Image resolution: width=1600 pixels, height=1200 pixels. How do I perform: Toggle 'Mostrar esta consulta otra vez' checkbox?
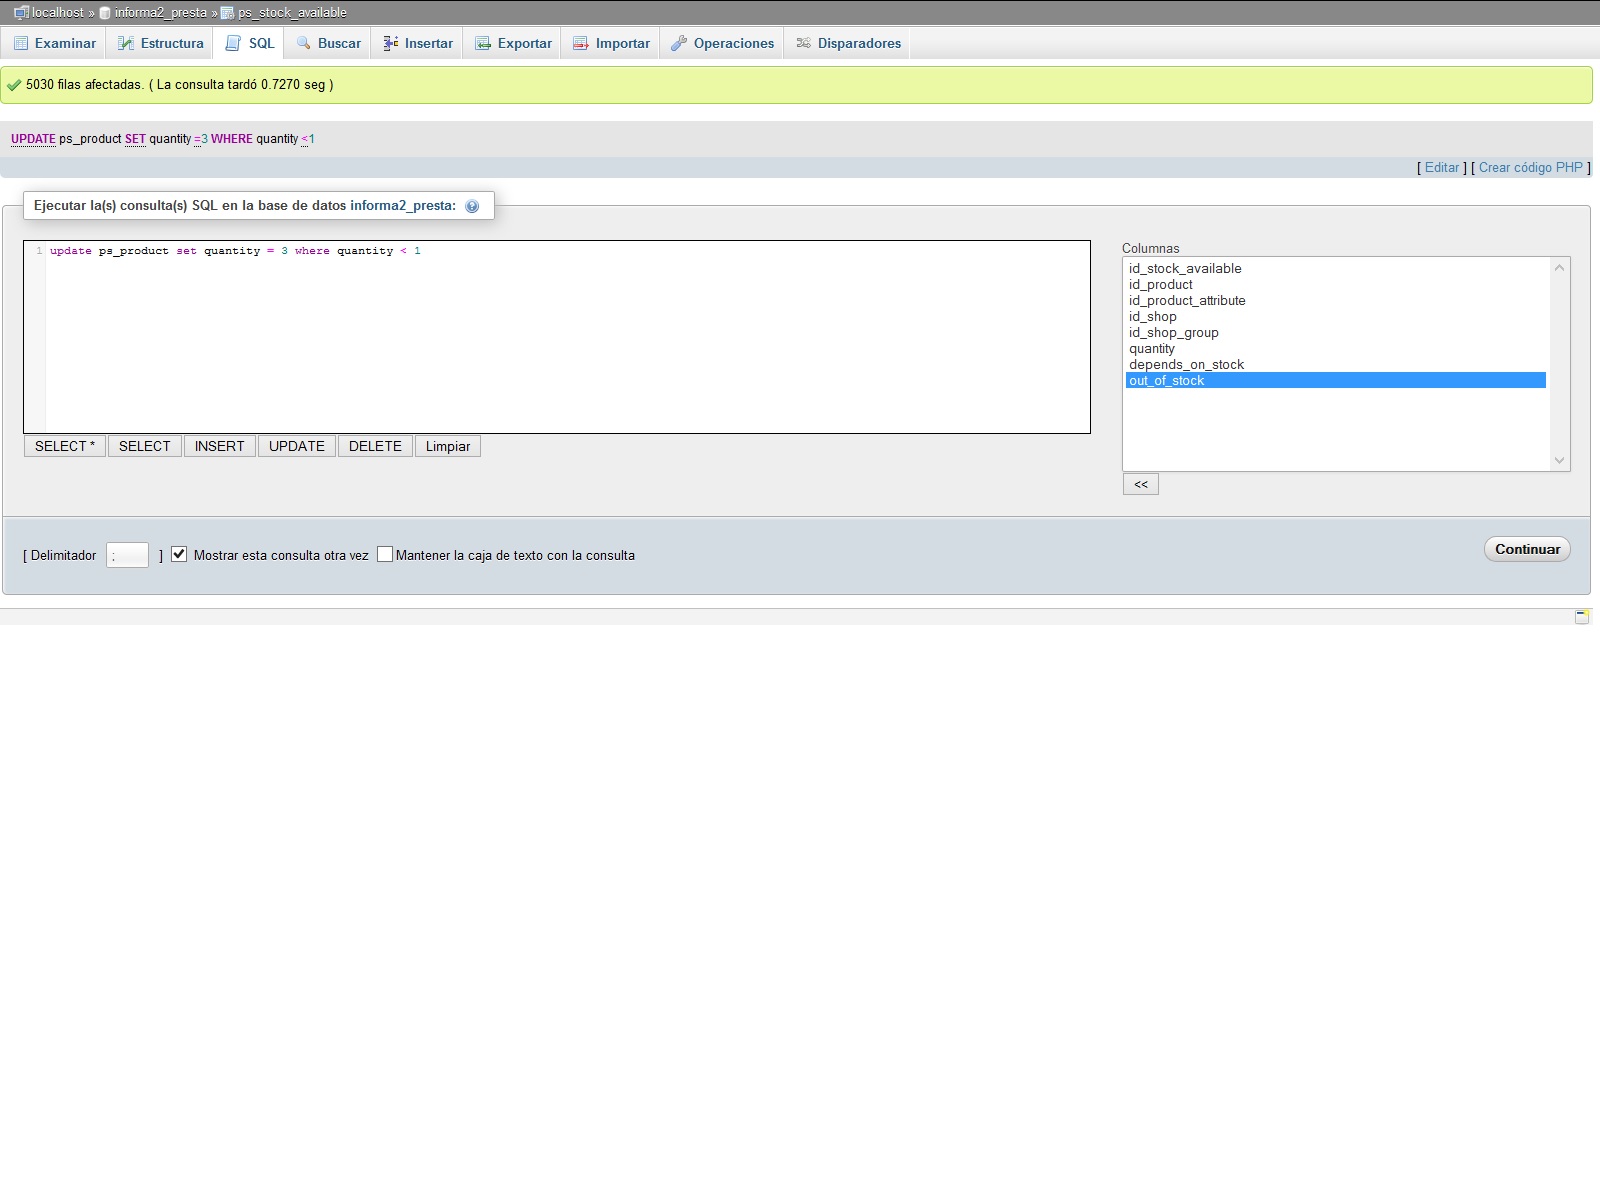coord(179,554)
